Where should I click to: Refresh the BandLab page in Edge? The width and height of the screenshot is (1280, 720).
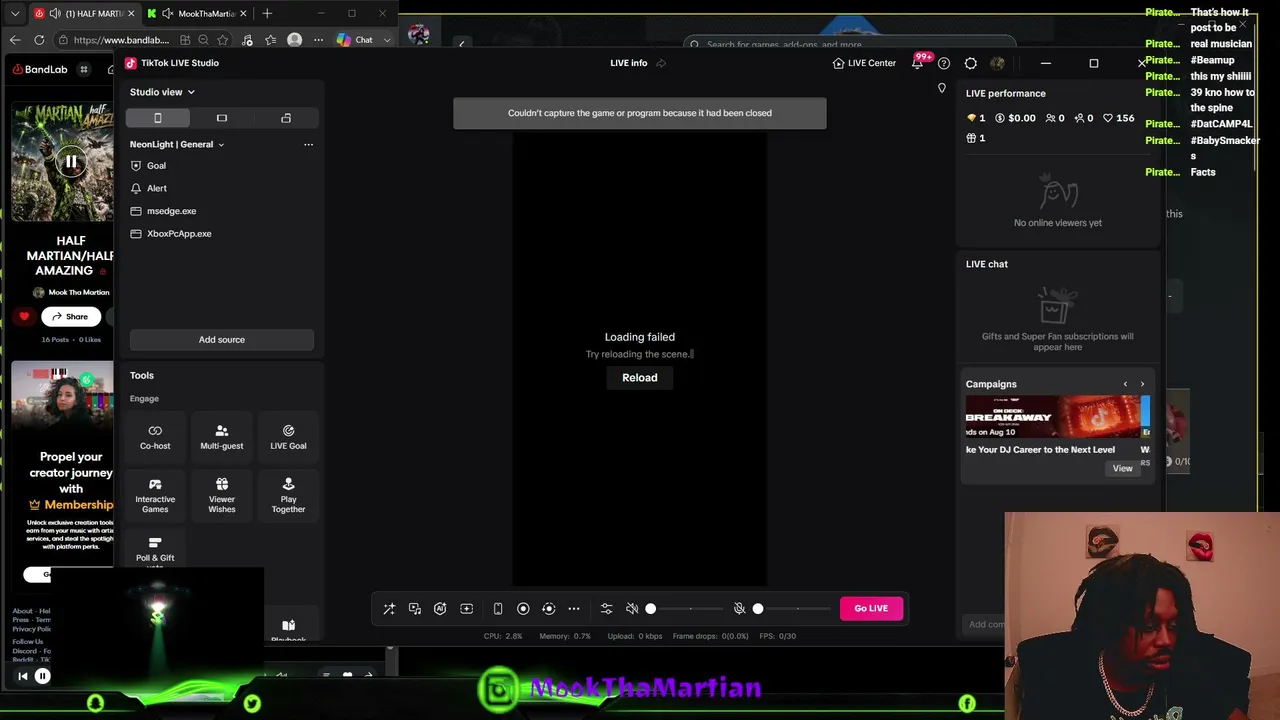click(x=39, y=40)
